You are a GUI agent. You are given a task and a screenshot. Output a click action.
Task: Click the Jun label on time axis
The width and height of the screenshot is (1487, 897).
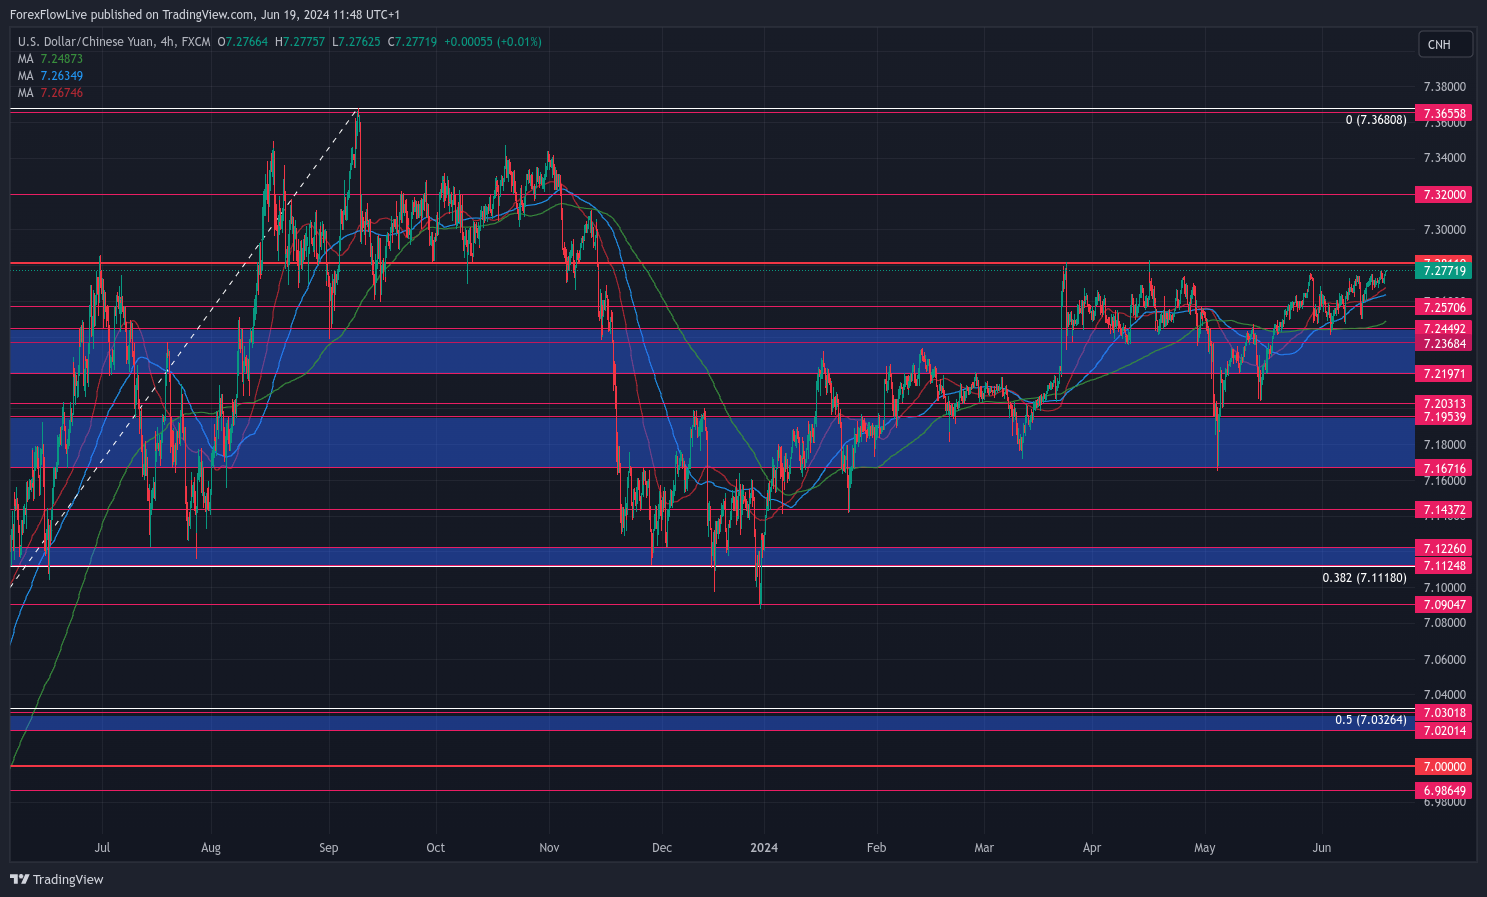click(1322, 848)
